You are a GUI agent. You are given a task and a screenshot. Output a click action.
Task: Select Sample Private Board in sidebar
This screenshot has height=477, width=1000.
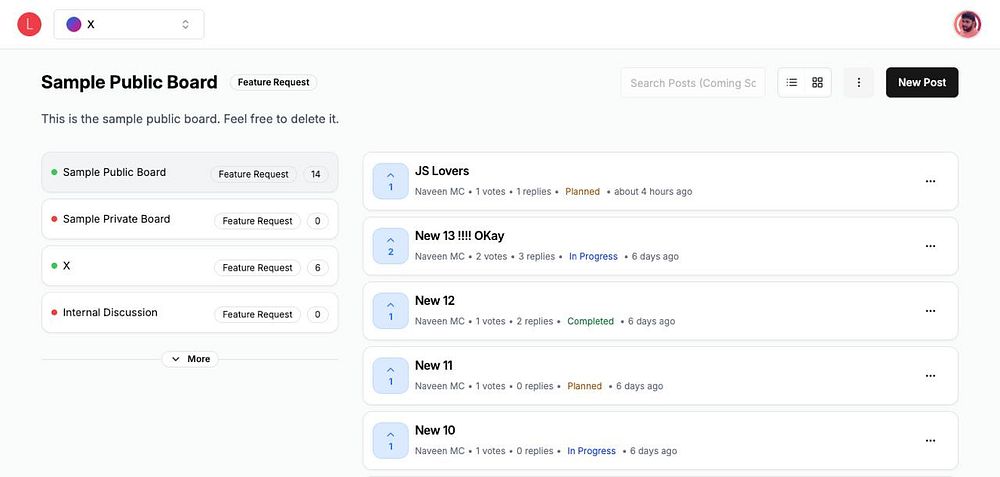pos(190,219)
